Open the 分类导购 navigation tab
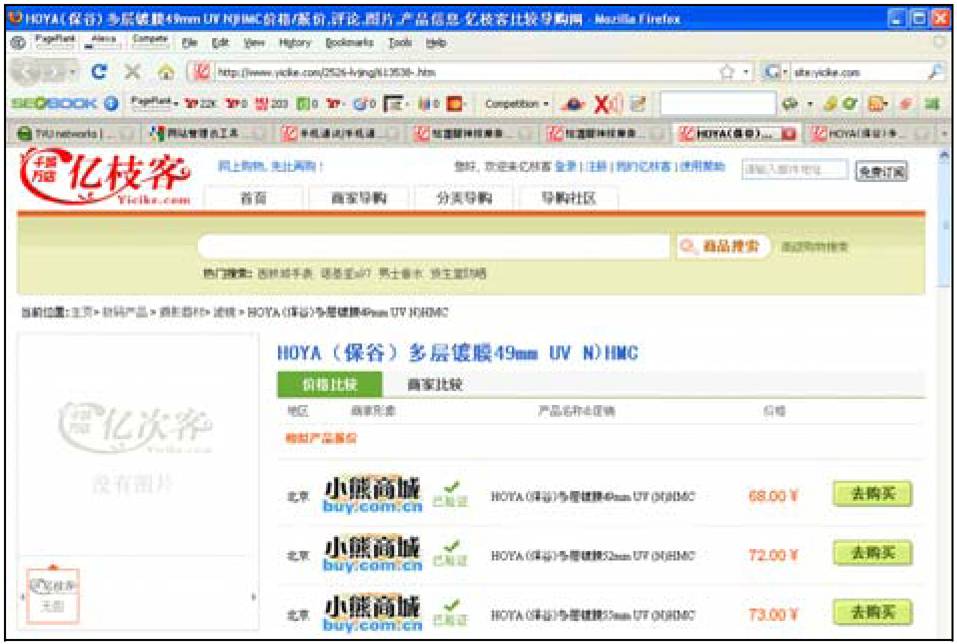 [x=464, y=198]
